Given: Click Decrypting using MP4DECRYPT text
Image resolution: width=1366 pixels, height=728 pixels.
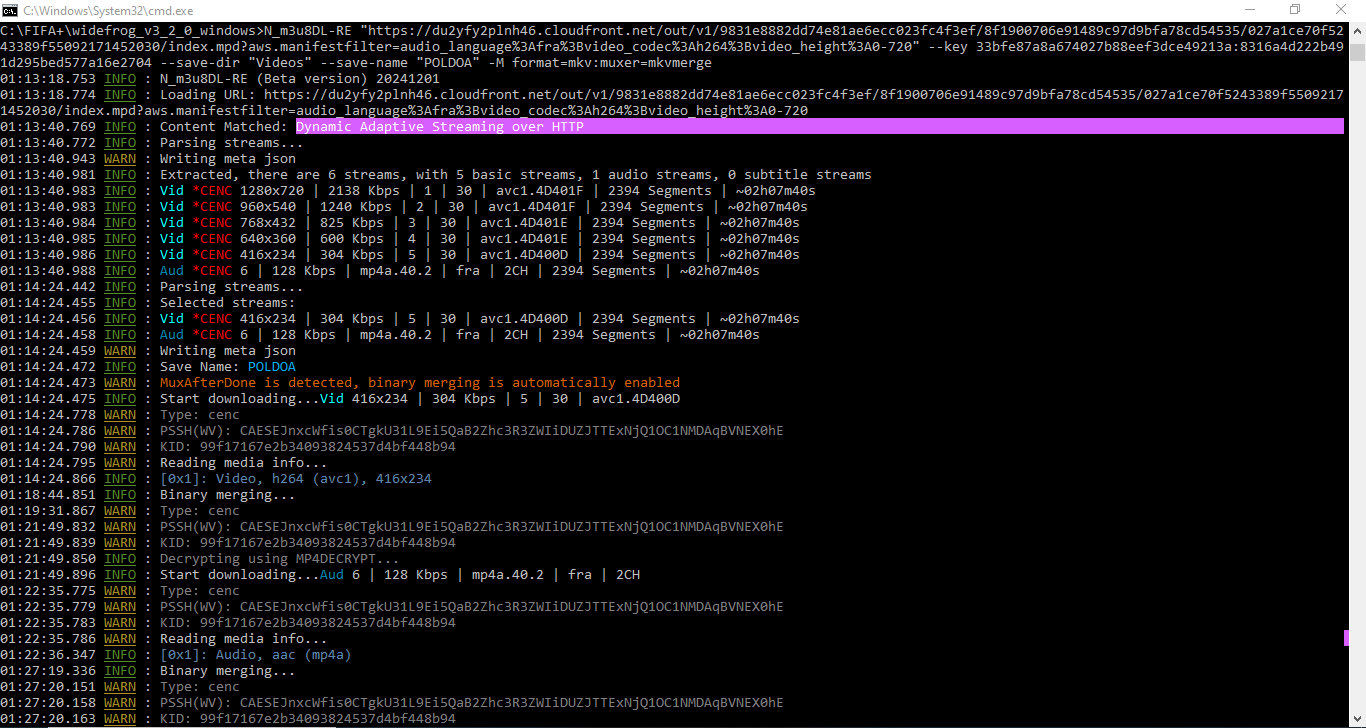Looking at the screenshot, I should click(x=280, y=558).
